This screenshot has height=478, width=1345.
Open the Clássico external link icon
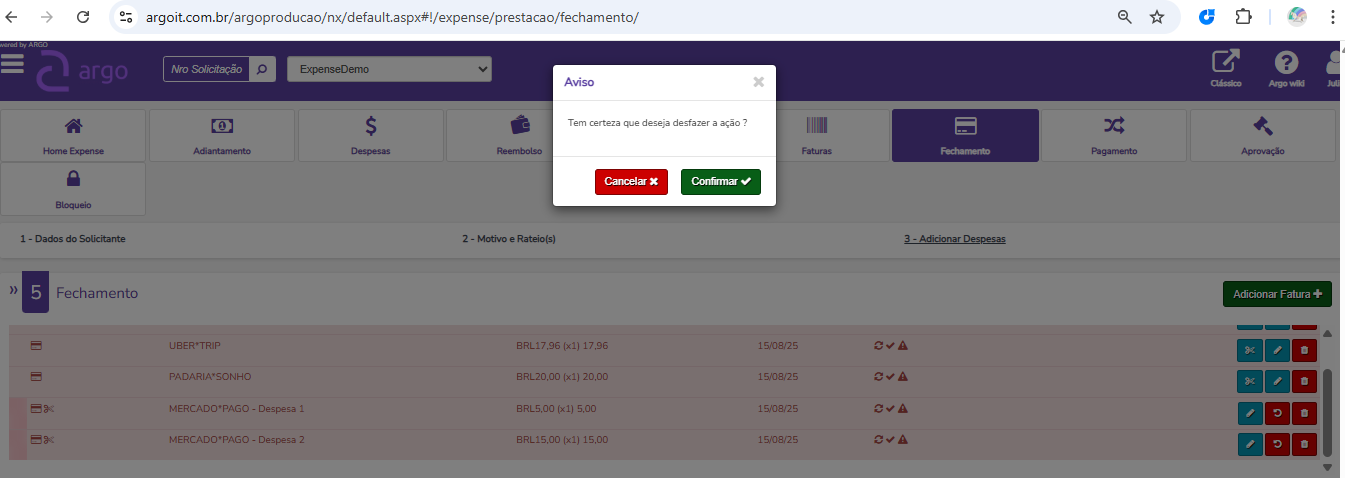1225,63
